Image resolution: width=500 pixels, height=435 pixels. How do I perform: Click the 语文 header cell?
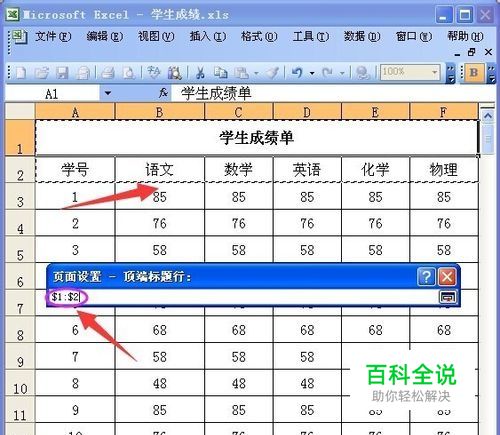pos(160,169)
